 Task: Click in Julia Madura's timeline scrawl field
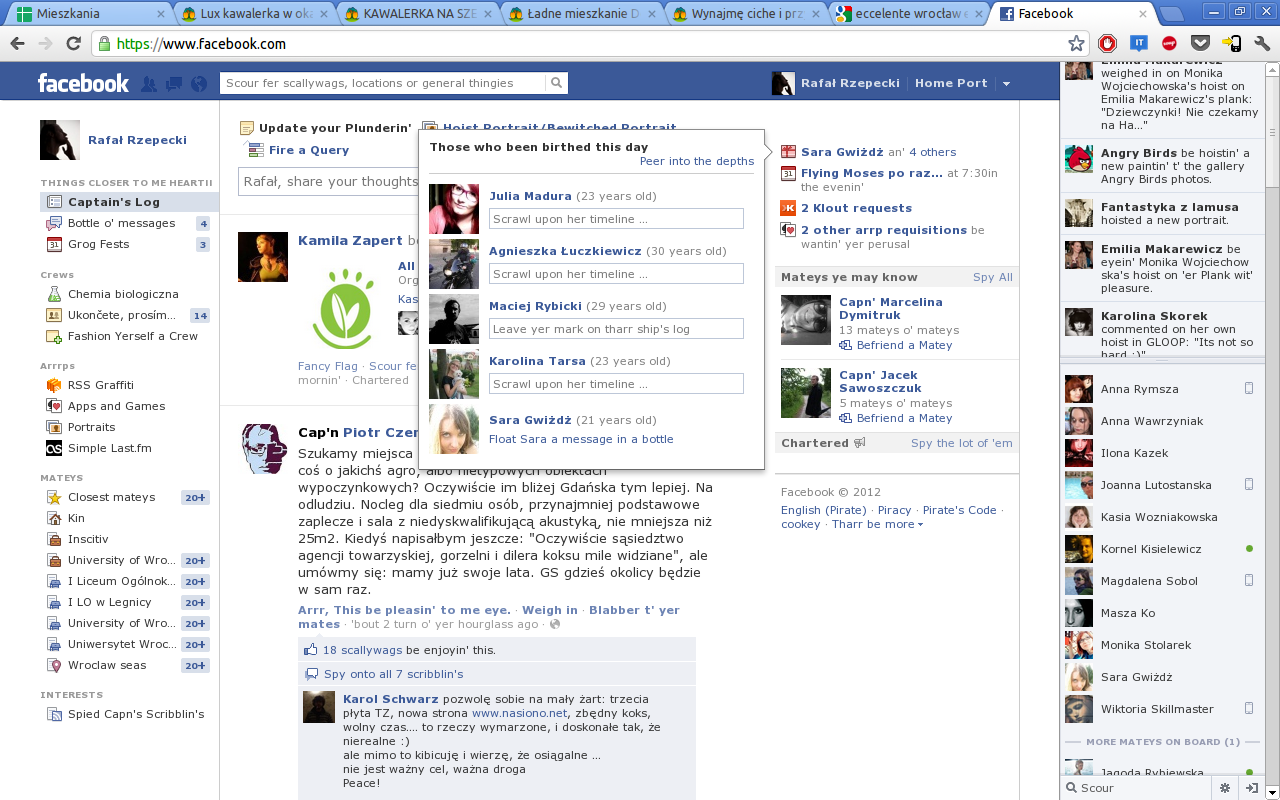coord(616,219)
